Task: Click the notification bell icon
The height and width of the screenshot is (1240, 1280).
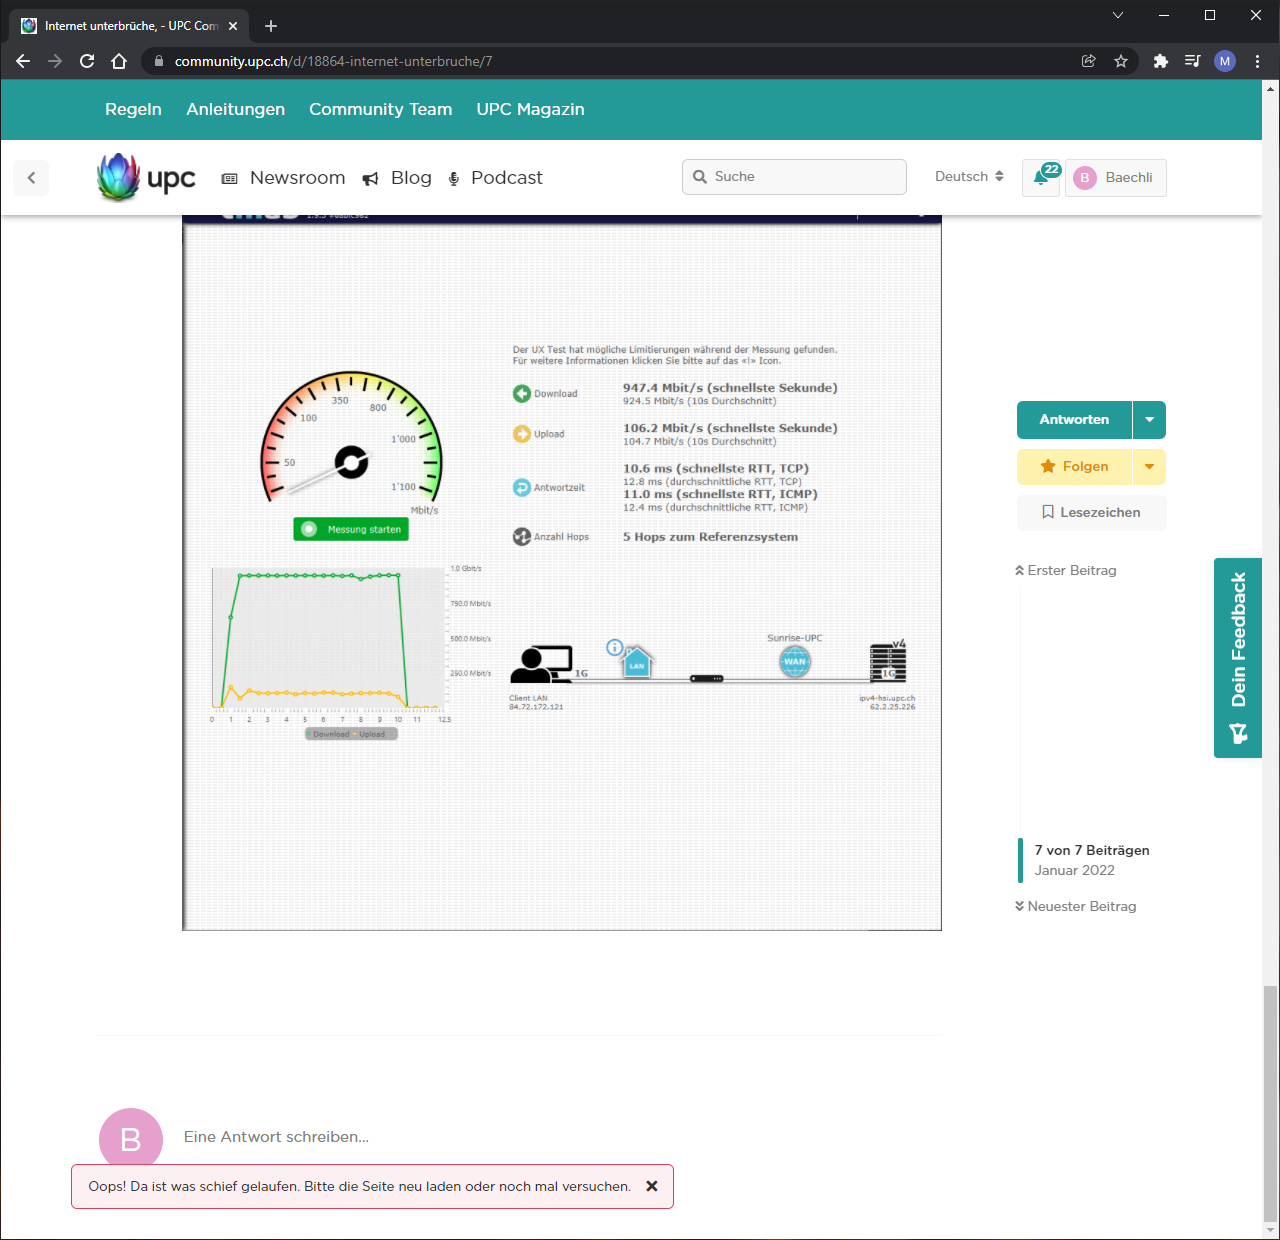Action: pos(1040,178)
